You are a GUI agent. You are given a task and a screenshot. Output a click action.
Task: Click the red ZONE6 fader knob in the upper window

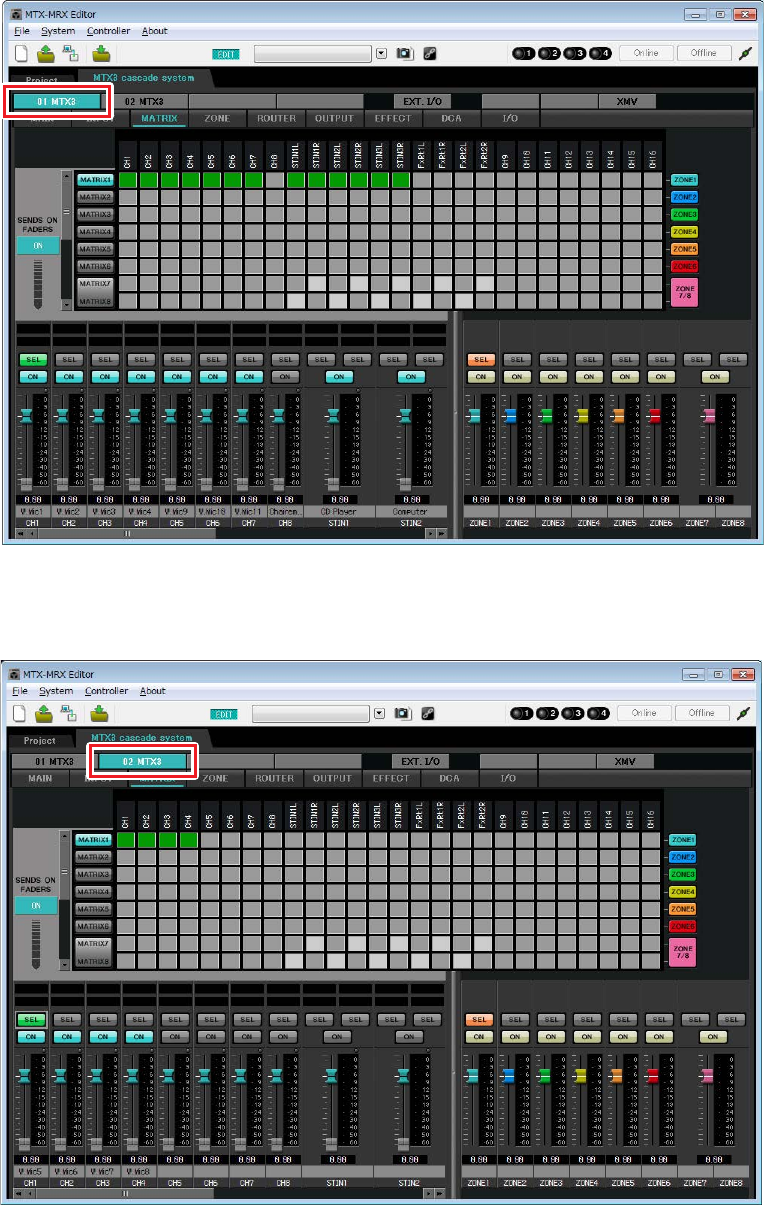pyautogui.click(x=656, y=414)
